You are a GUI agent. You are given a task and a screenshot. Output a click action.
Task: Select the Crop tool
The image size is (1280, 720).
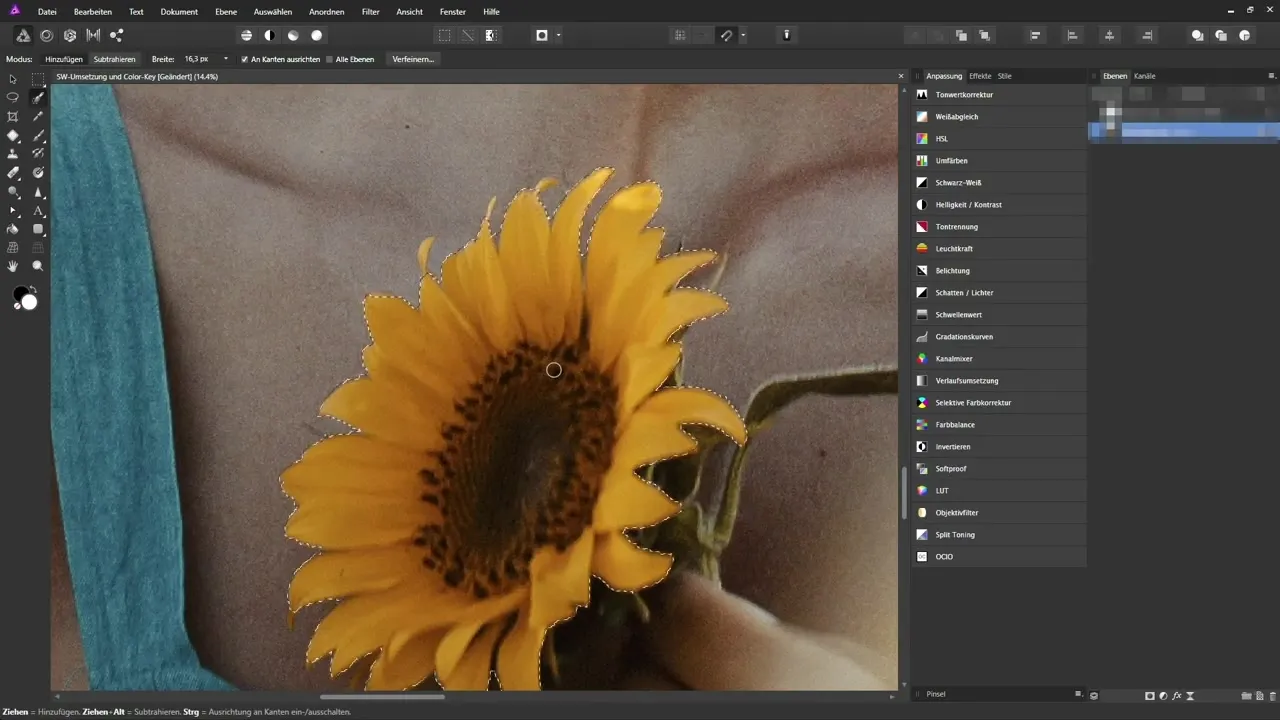click(x=13, y=116)
